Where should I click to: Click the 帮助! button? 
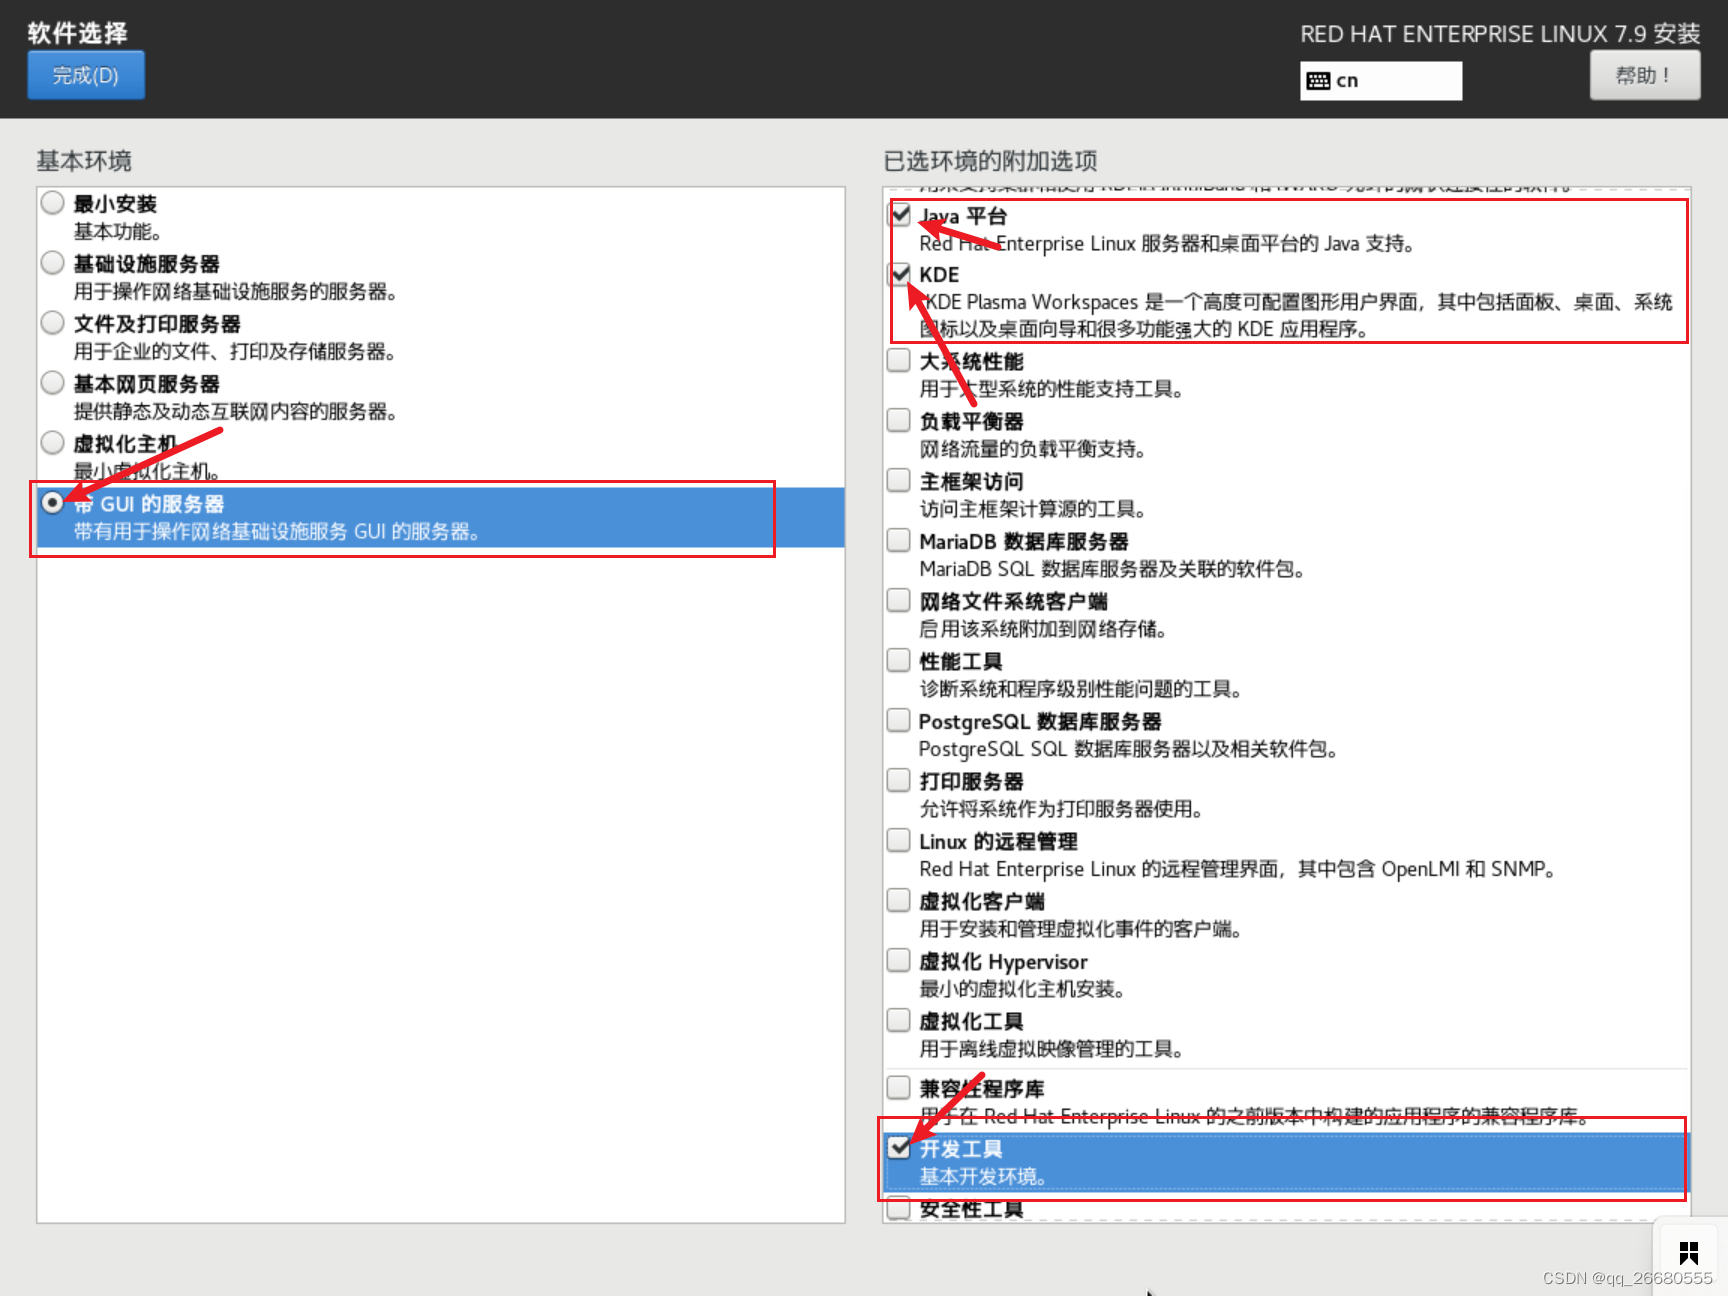click(x=1644, y=74)
